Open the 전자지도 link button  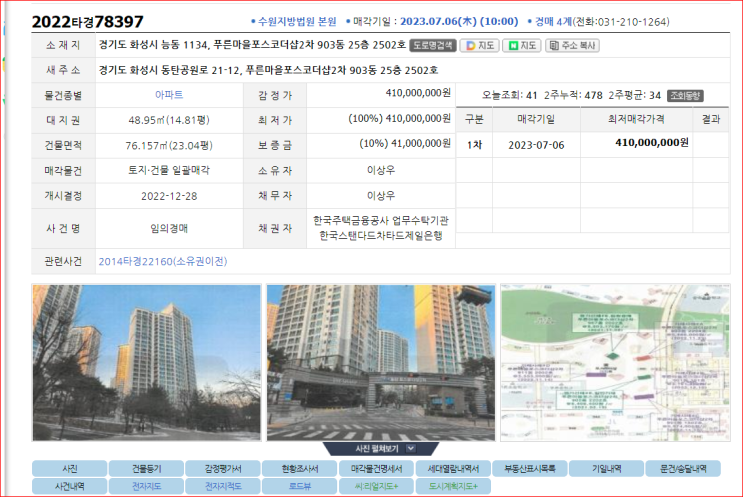click(146, 486)
